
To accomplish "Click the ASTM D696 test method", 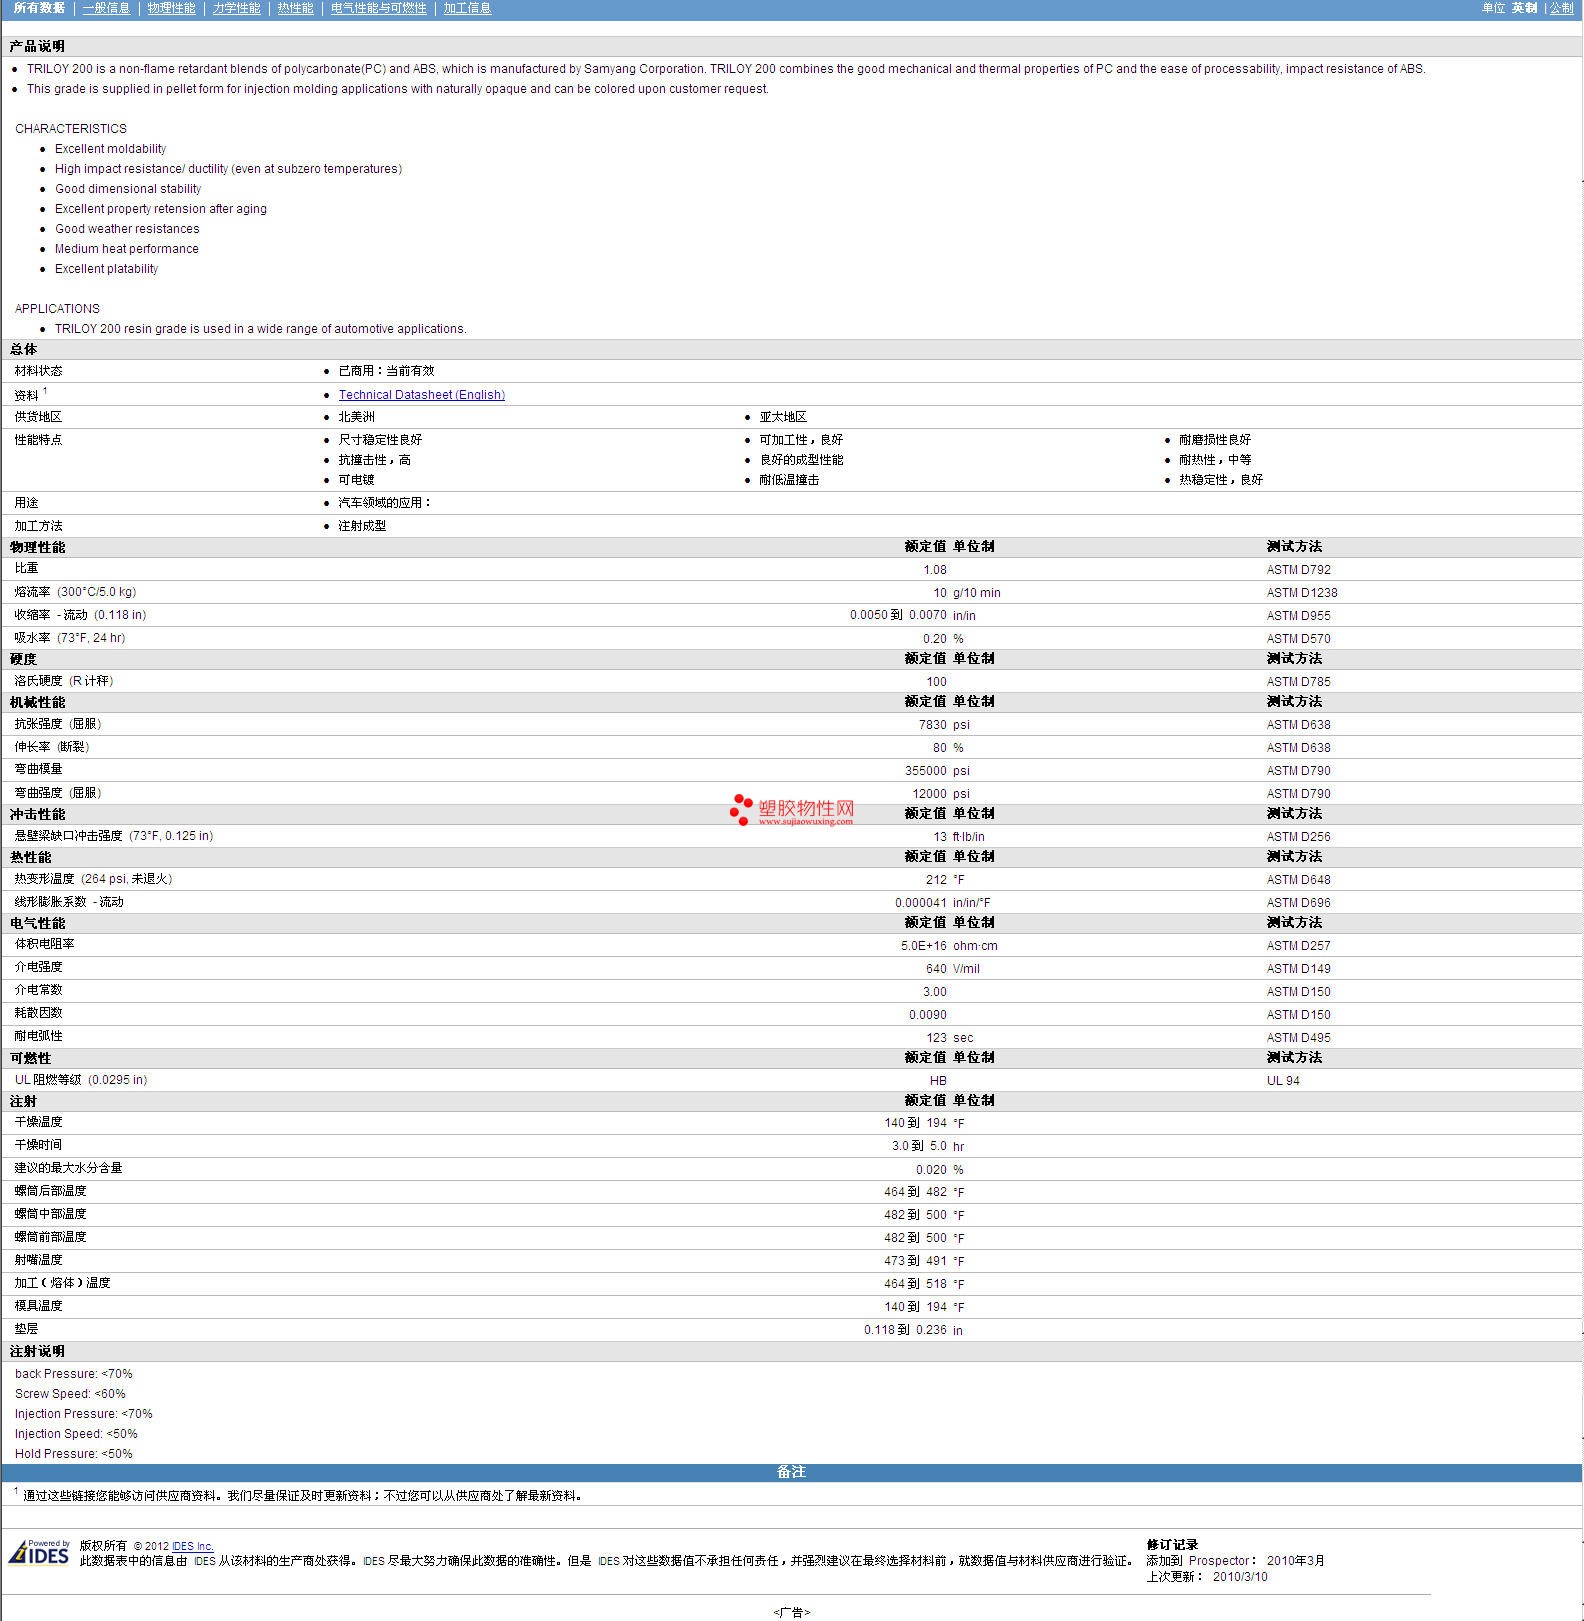I will coord(1298,903).
